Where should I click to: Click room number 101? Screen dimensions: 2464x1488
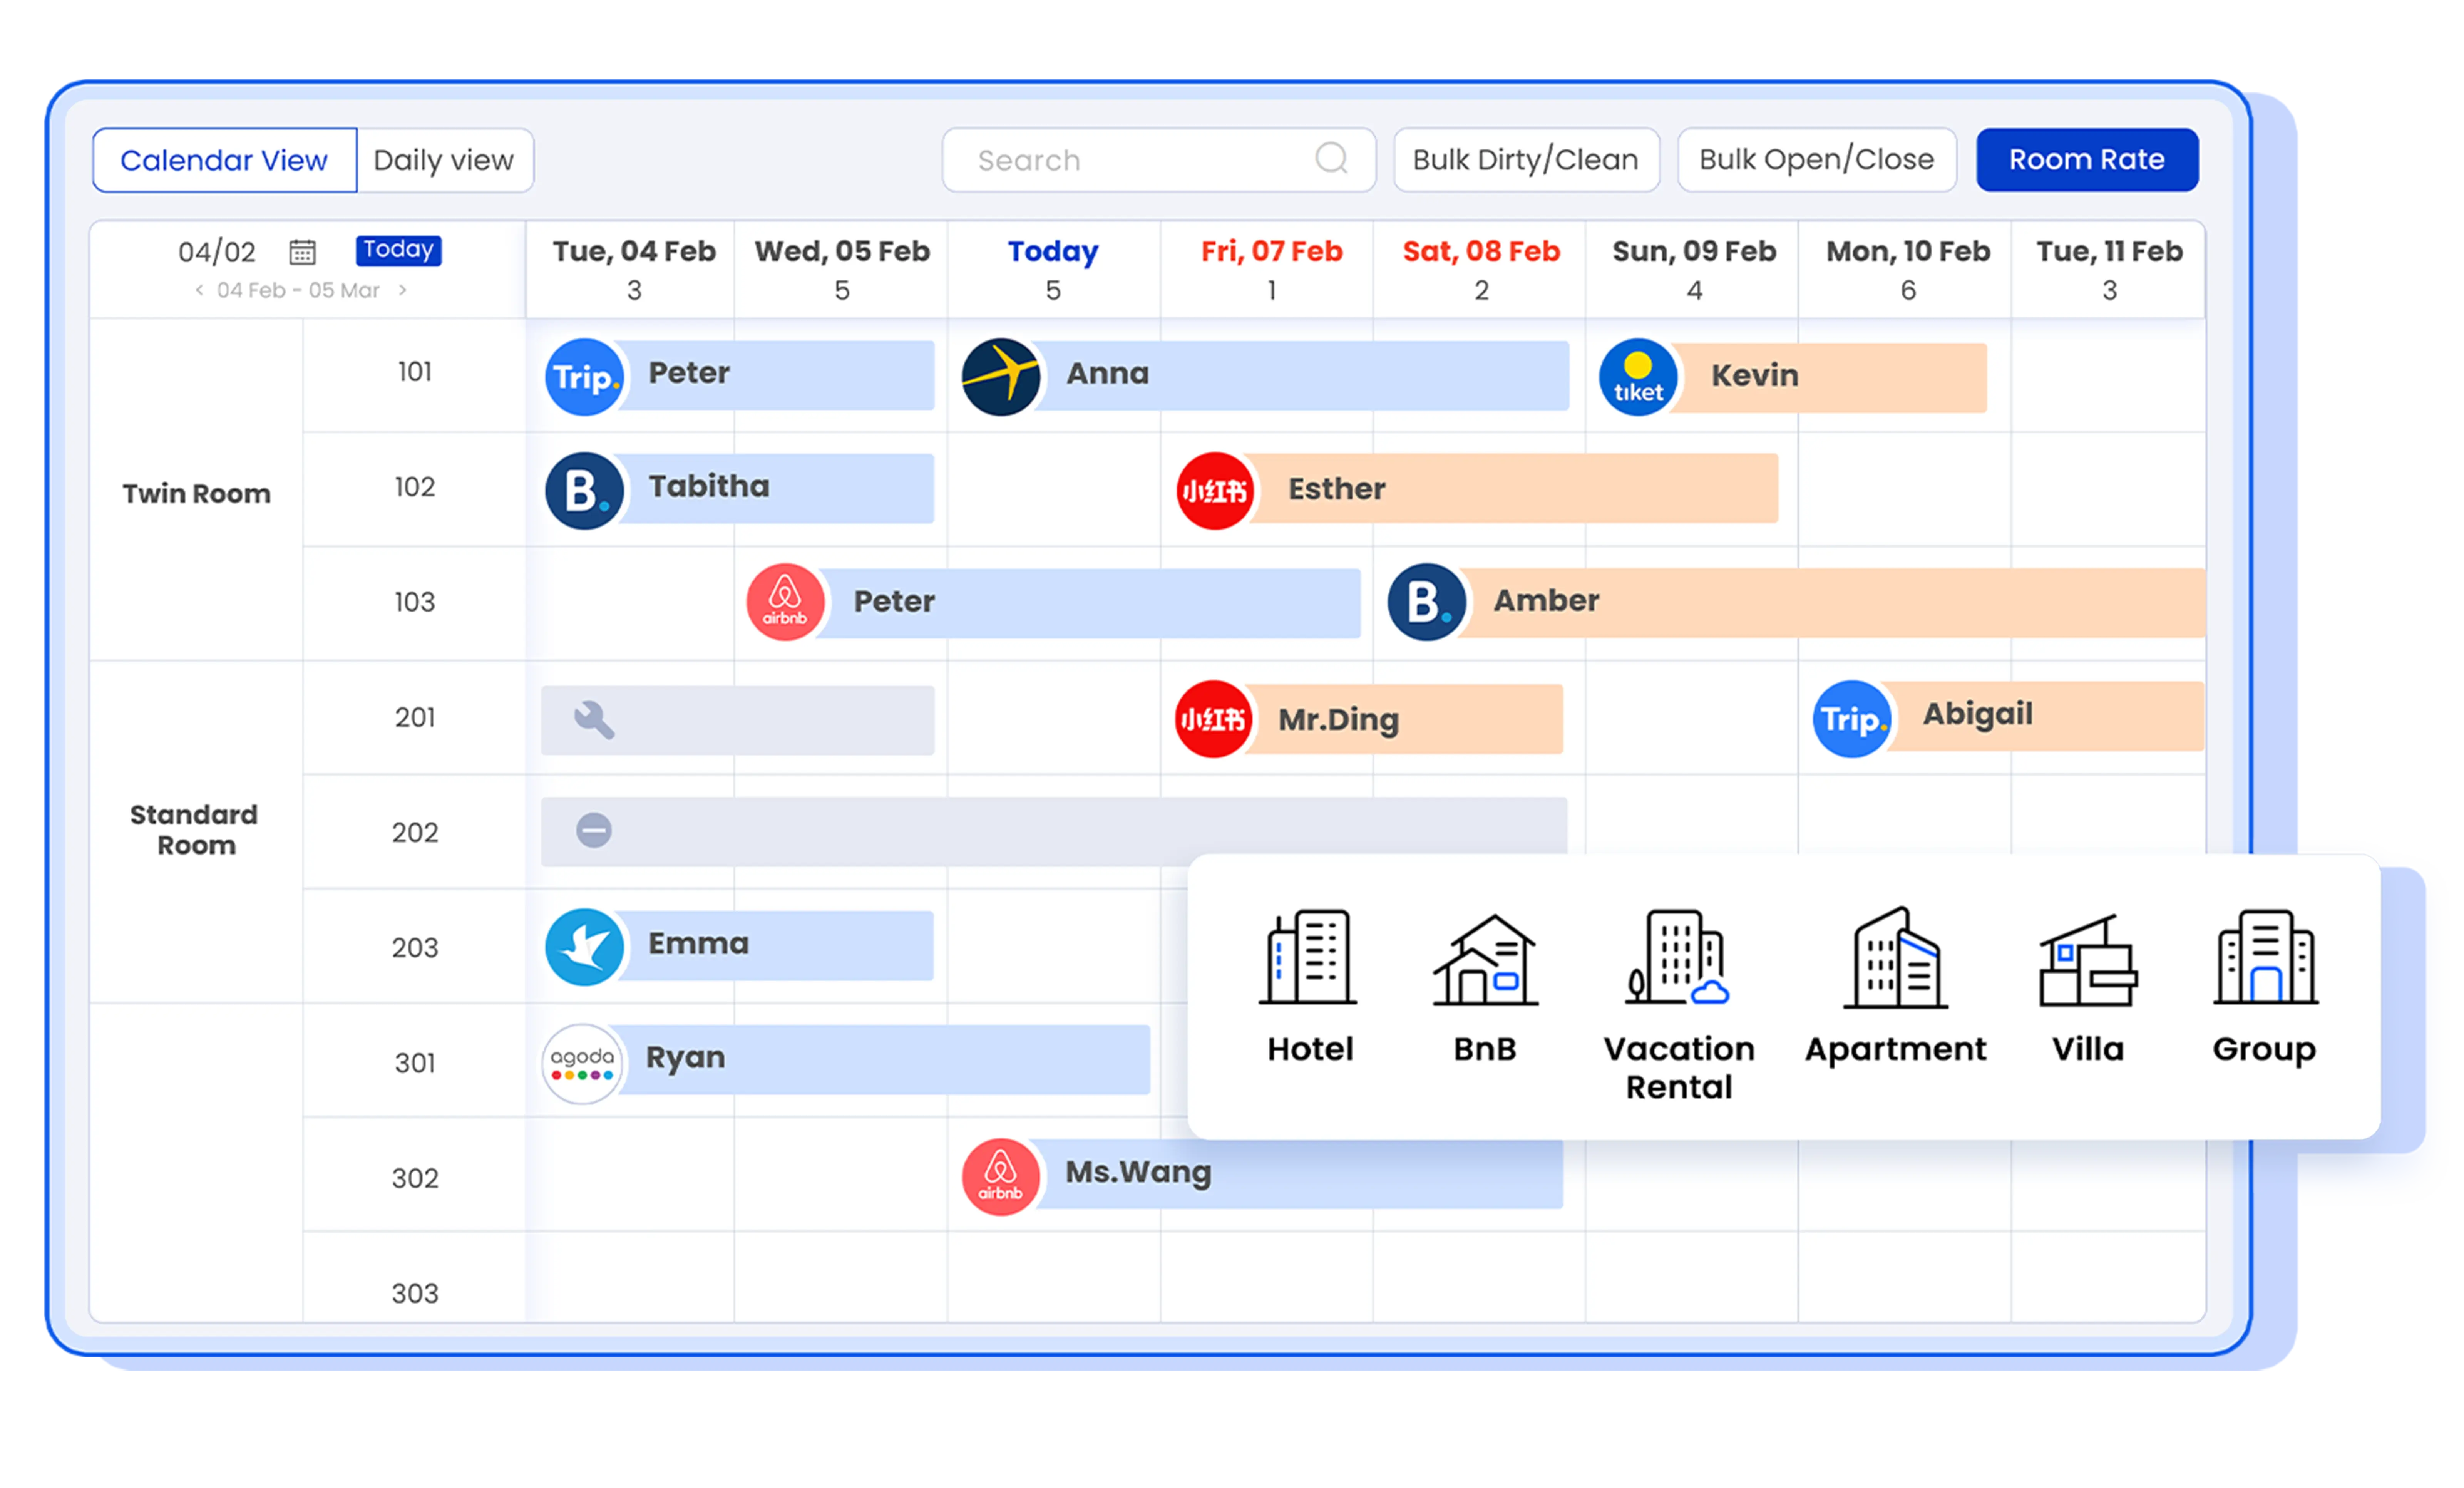(415, 372)
